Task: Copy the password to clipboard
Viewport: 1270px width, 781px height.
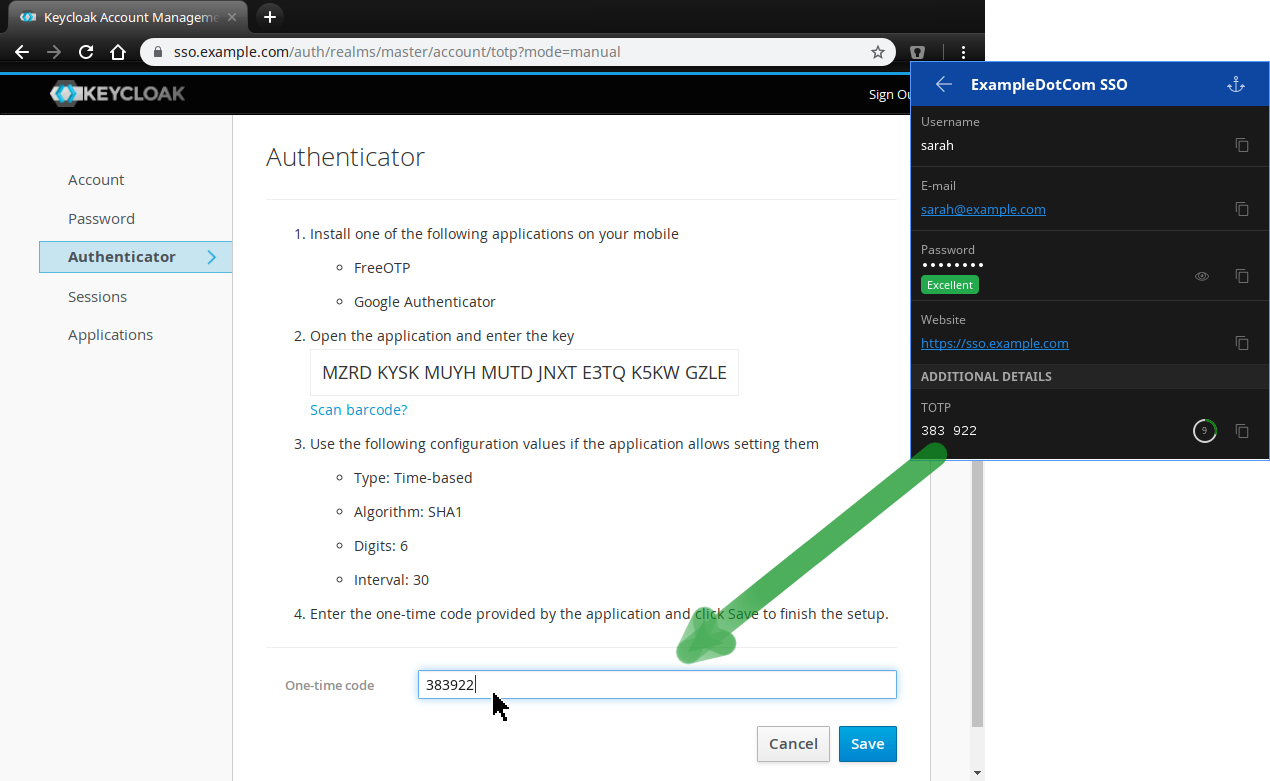Action: 1242,276
